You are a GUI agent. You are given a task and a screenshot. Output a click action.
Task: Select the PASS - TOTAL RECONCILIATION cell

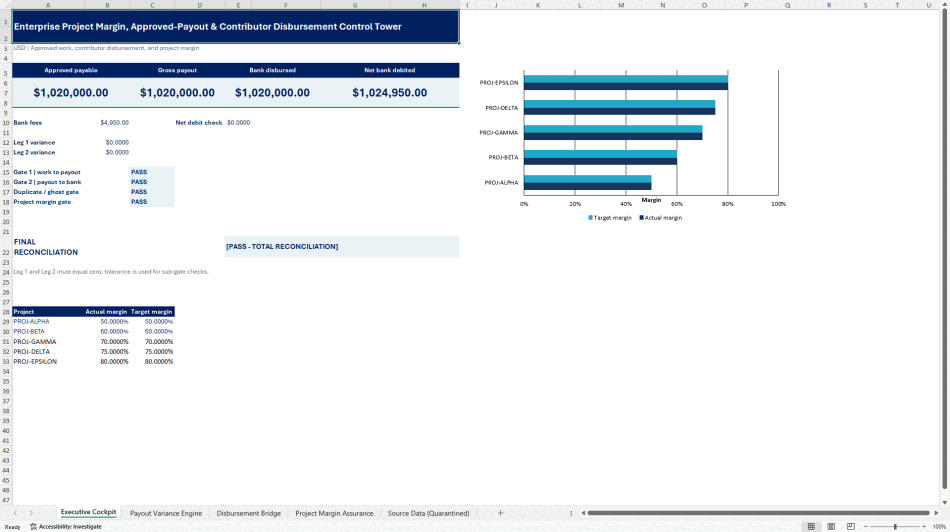click(342, 247)
